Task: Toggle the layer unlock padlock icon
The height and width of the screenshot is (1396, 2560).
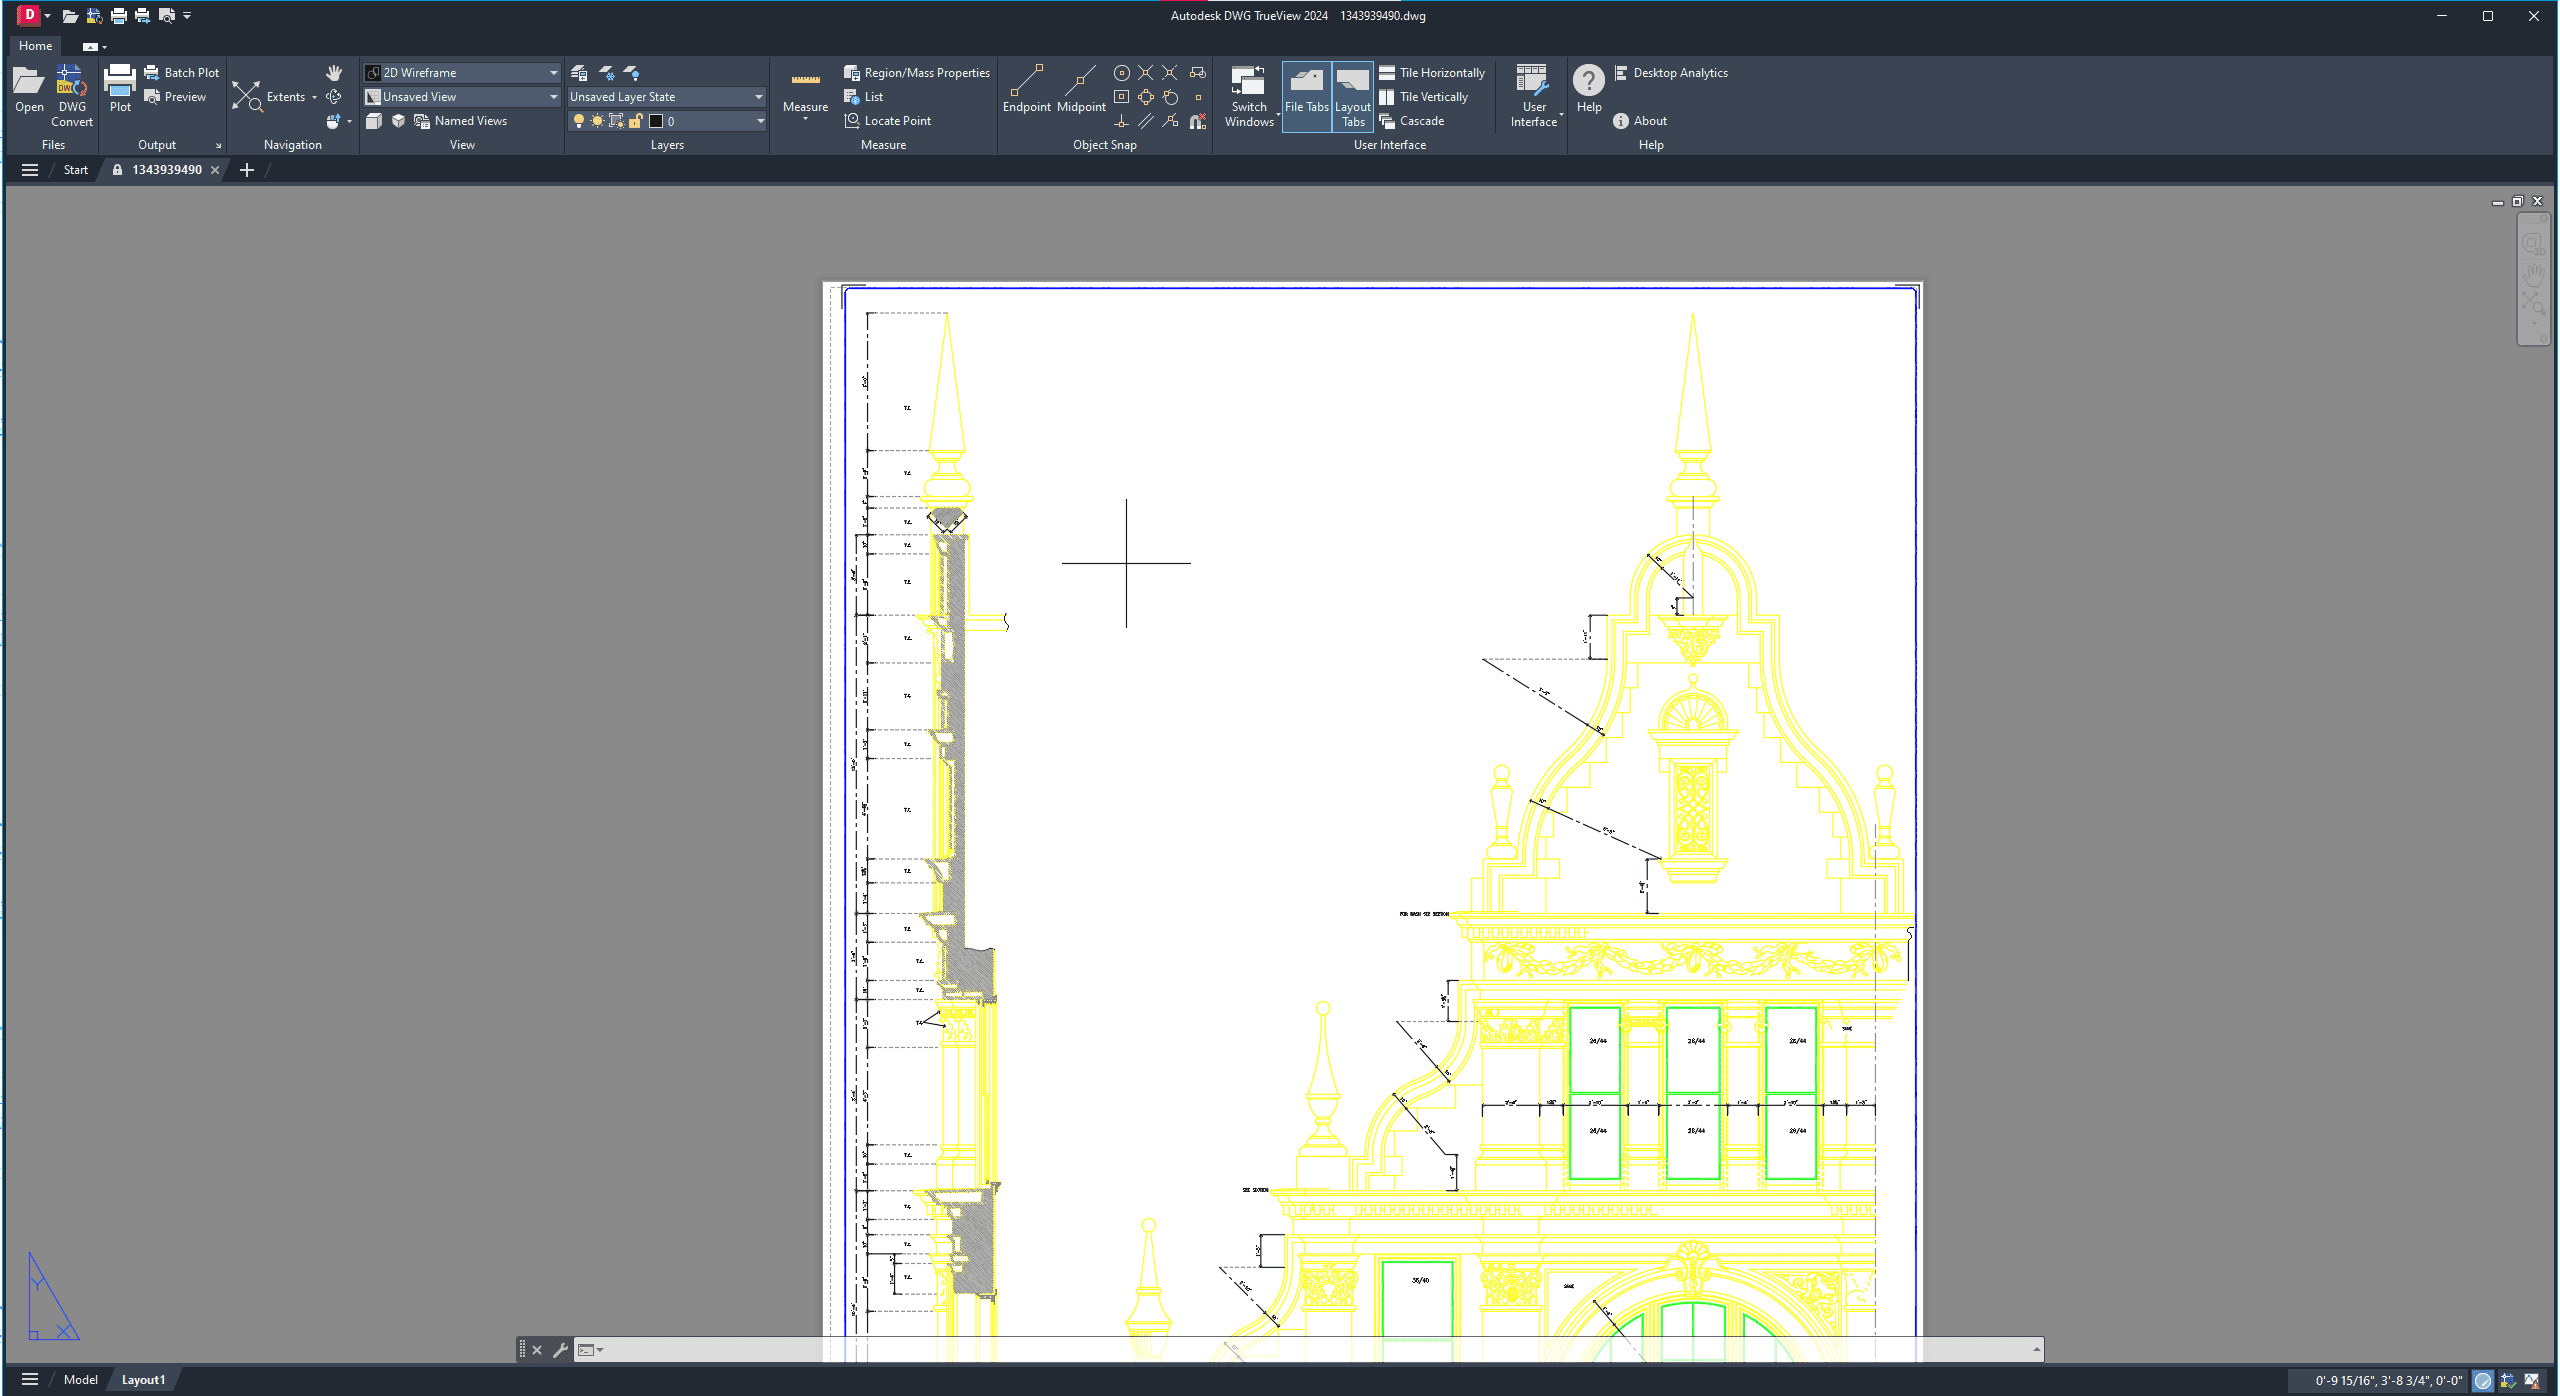Action: (637, 121)
